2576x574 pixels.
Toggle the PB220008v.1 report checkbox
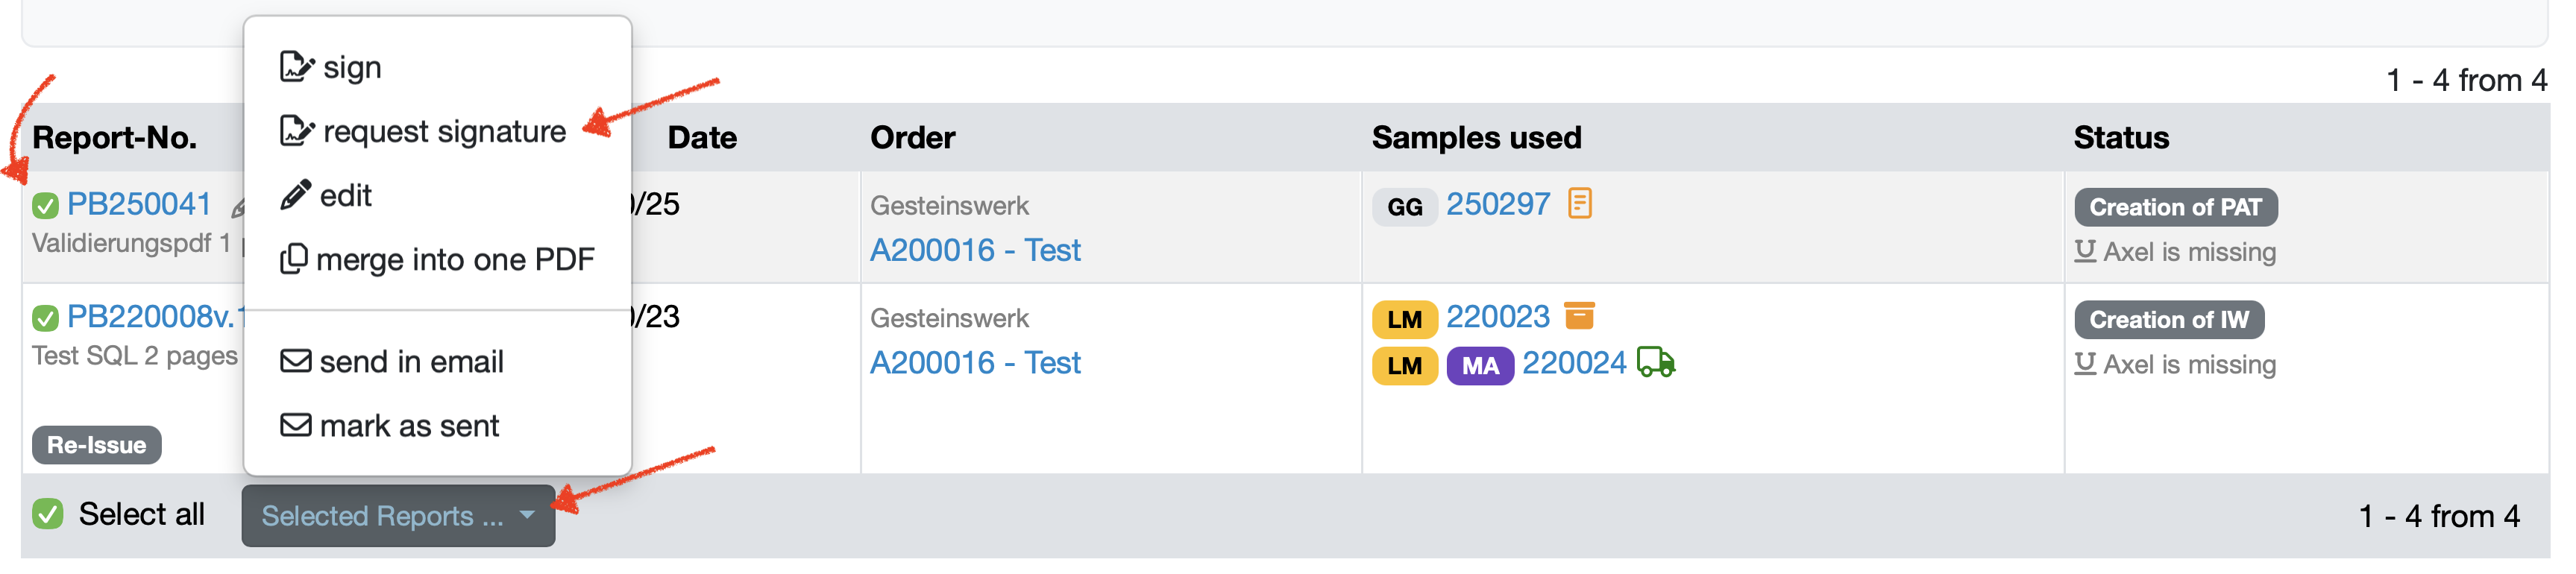pos(45,319)
